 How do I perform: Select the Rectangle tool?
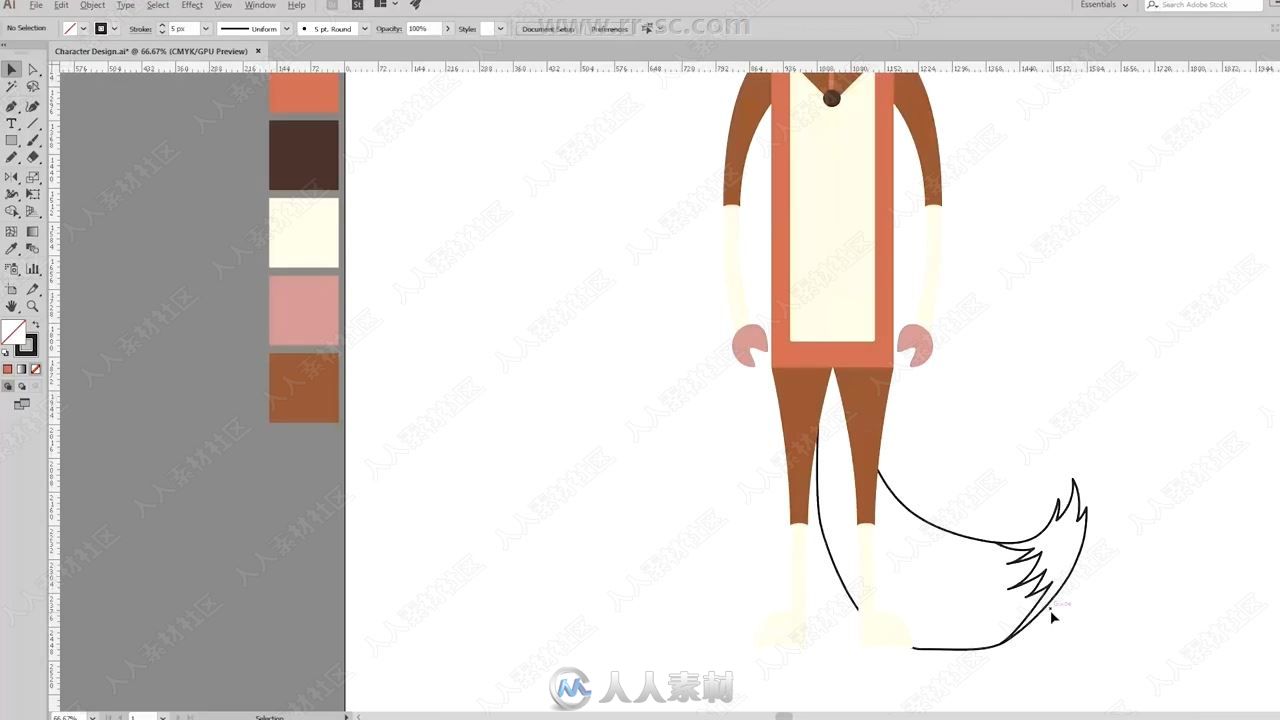[11, 140]
